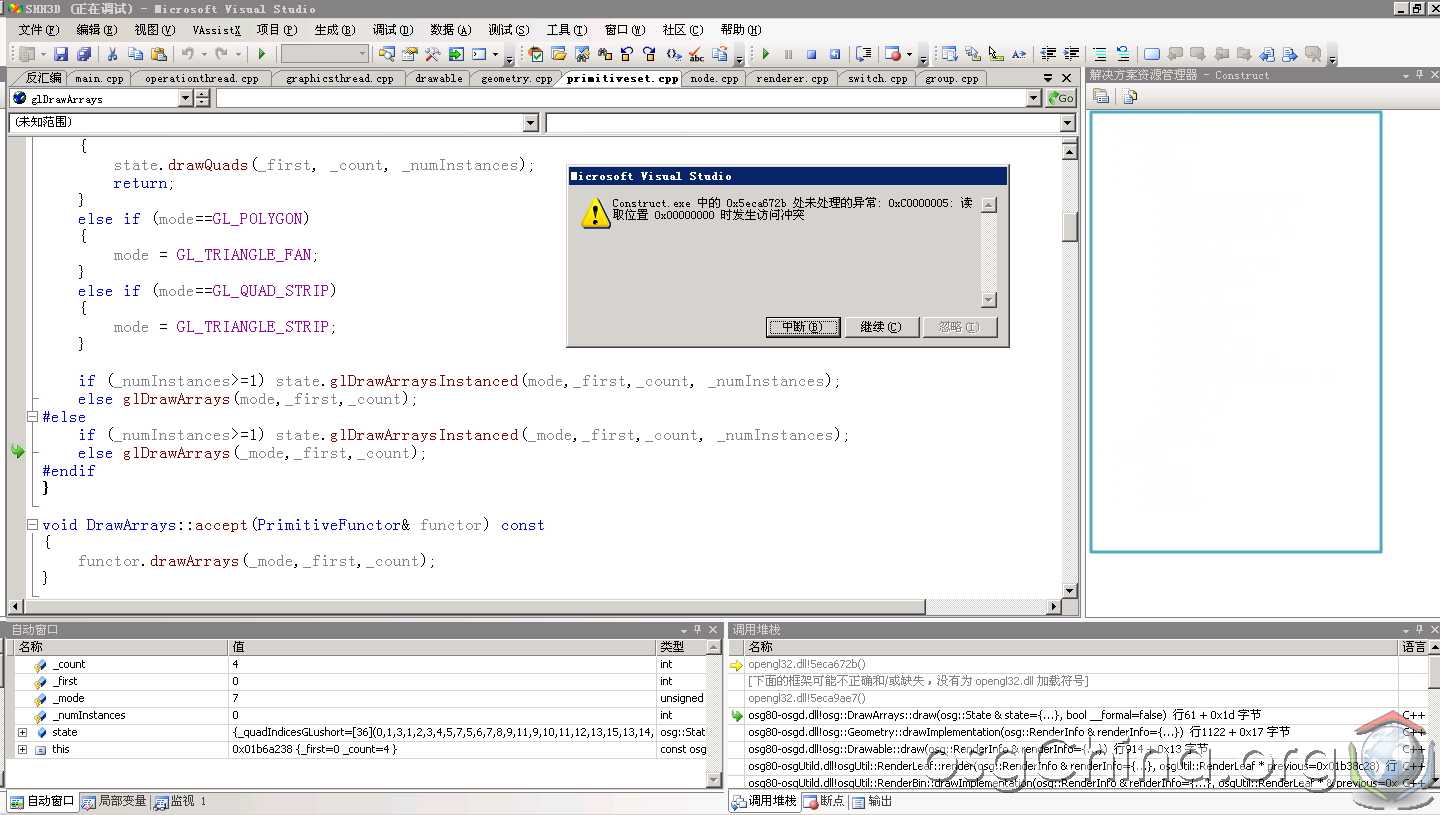Image resolution: width=1440 pixels, height=815 pixels.
Task: Click the Solution Explorer properties icon
Action: coord(1101,96)
